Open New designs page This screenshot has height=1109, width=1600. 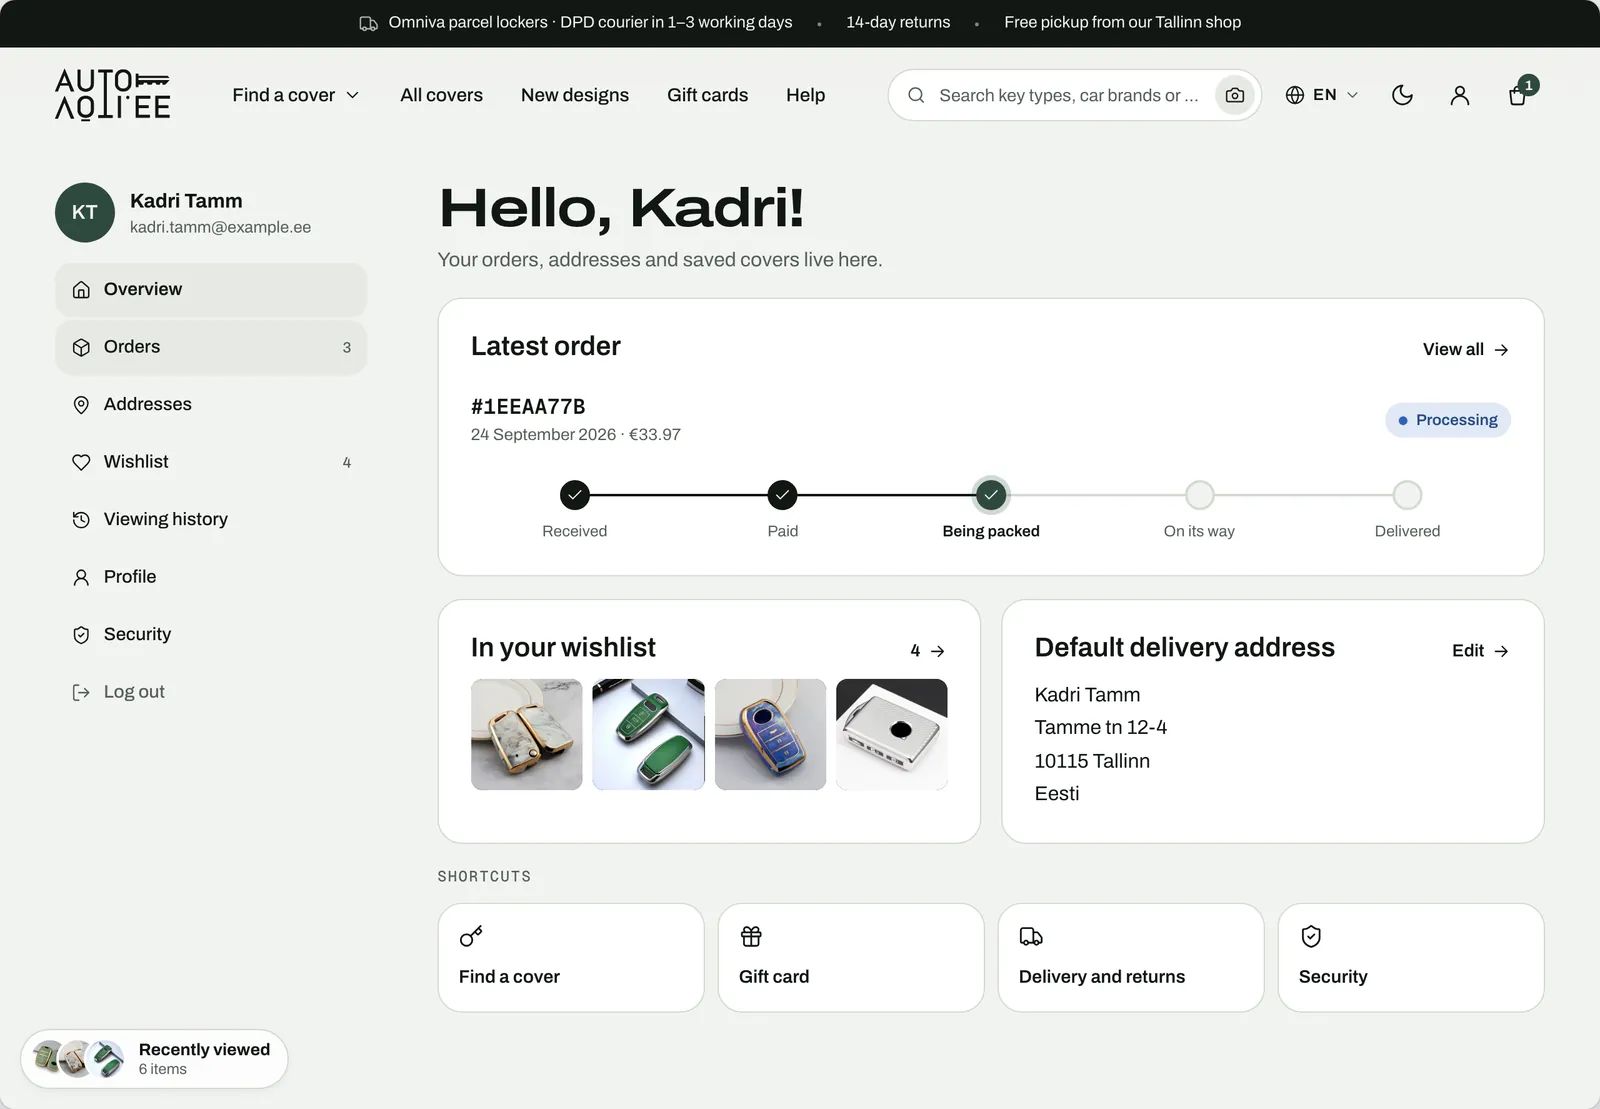pyautogui.click(x=575, y=95)
